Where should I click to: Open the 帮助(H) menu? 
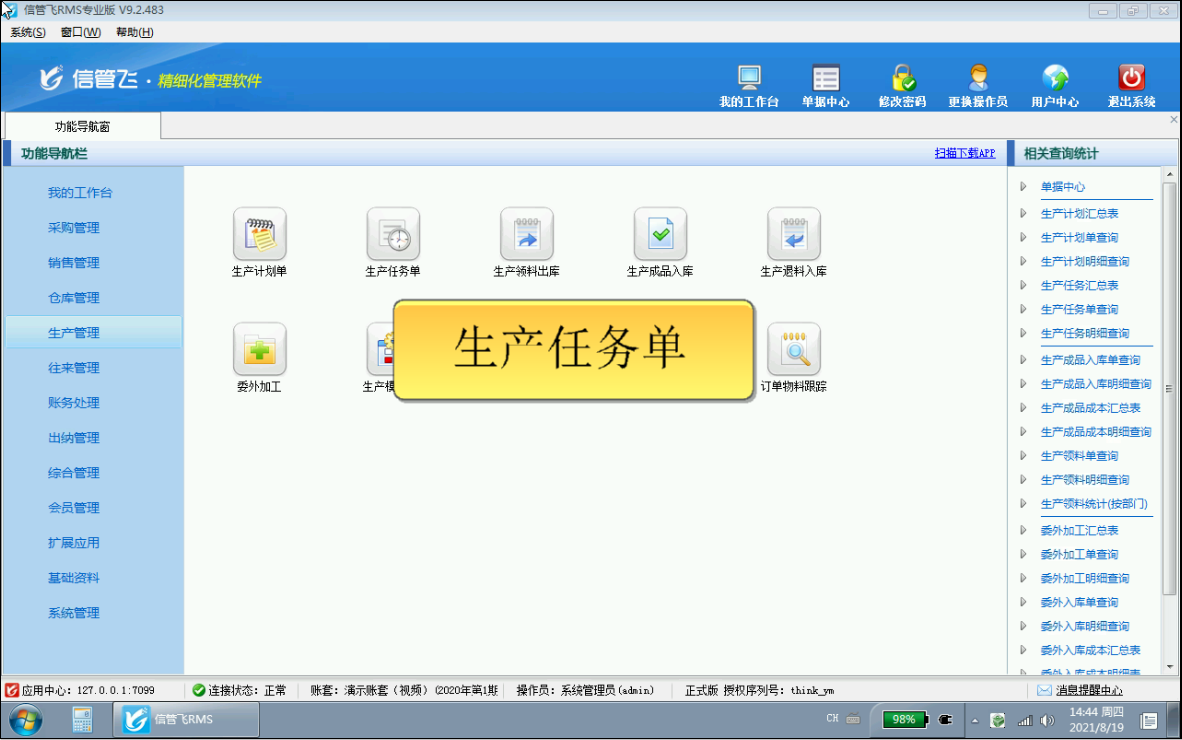134,32
